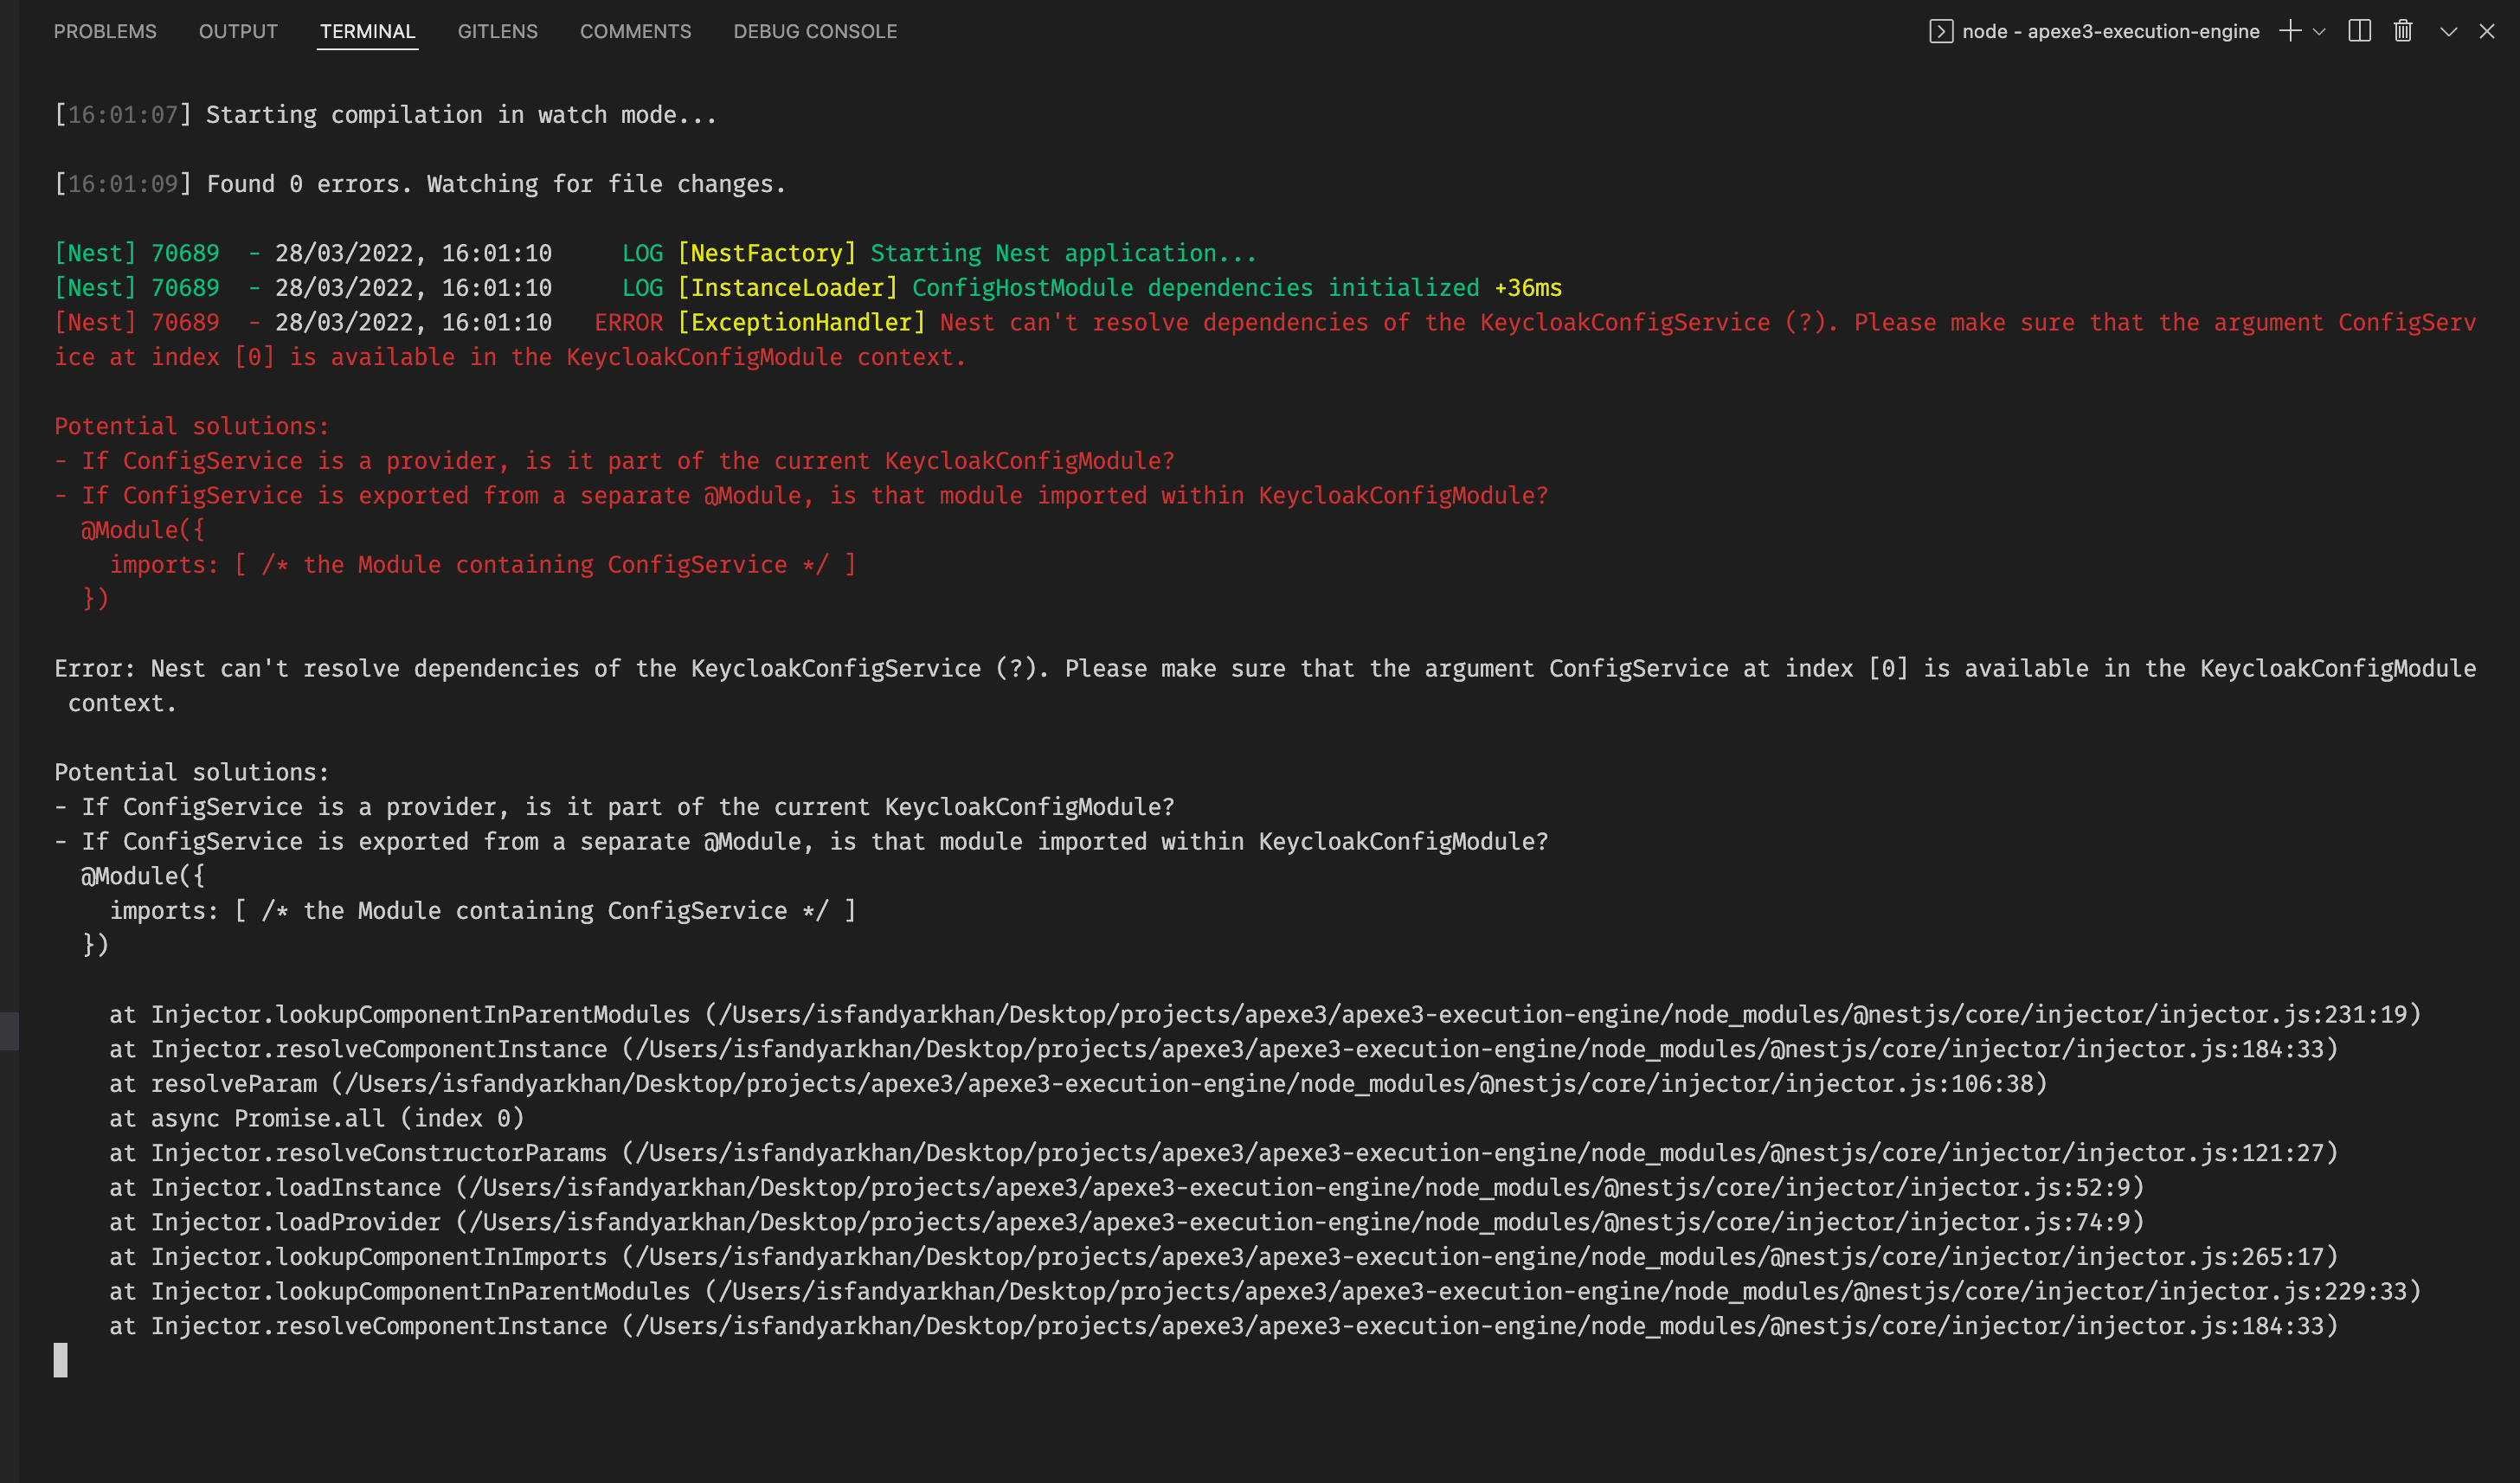Split the terminal with split icon
2520x1483 pixels.
(x=2359, y=31)
